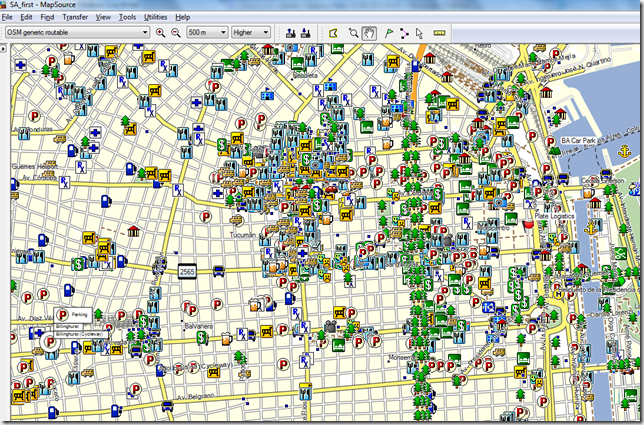Select the Map tool icon
This screenshot has width=644, height=425.
point(333,32)
